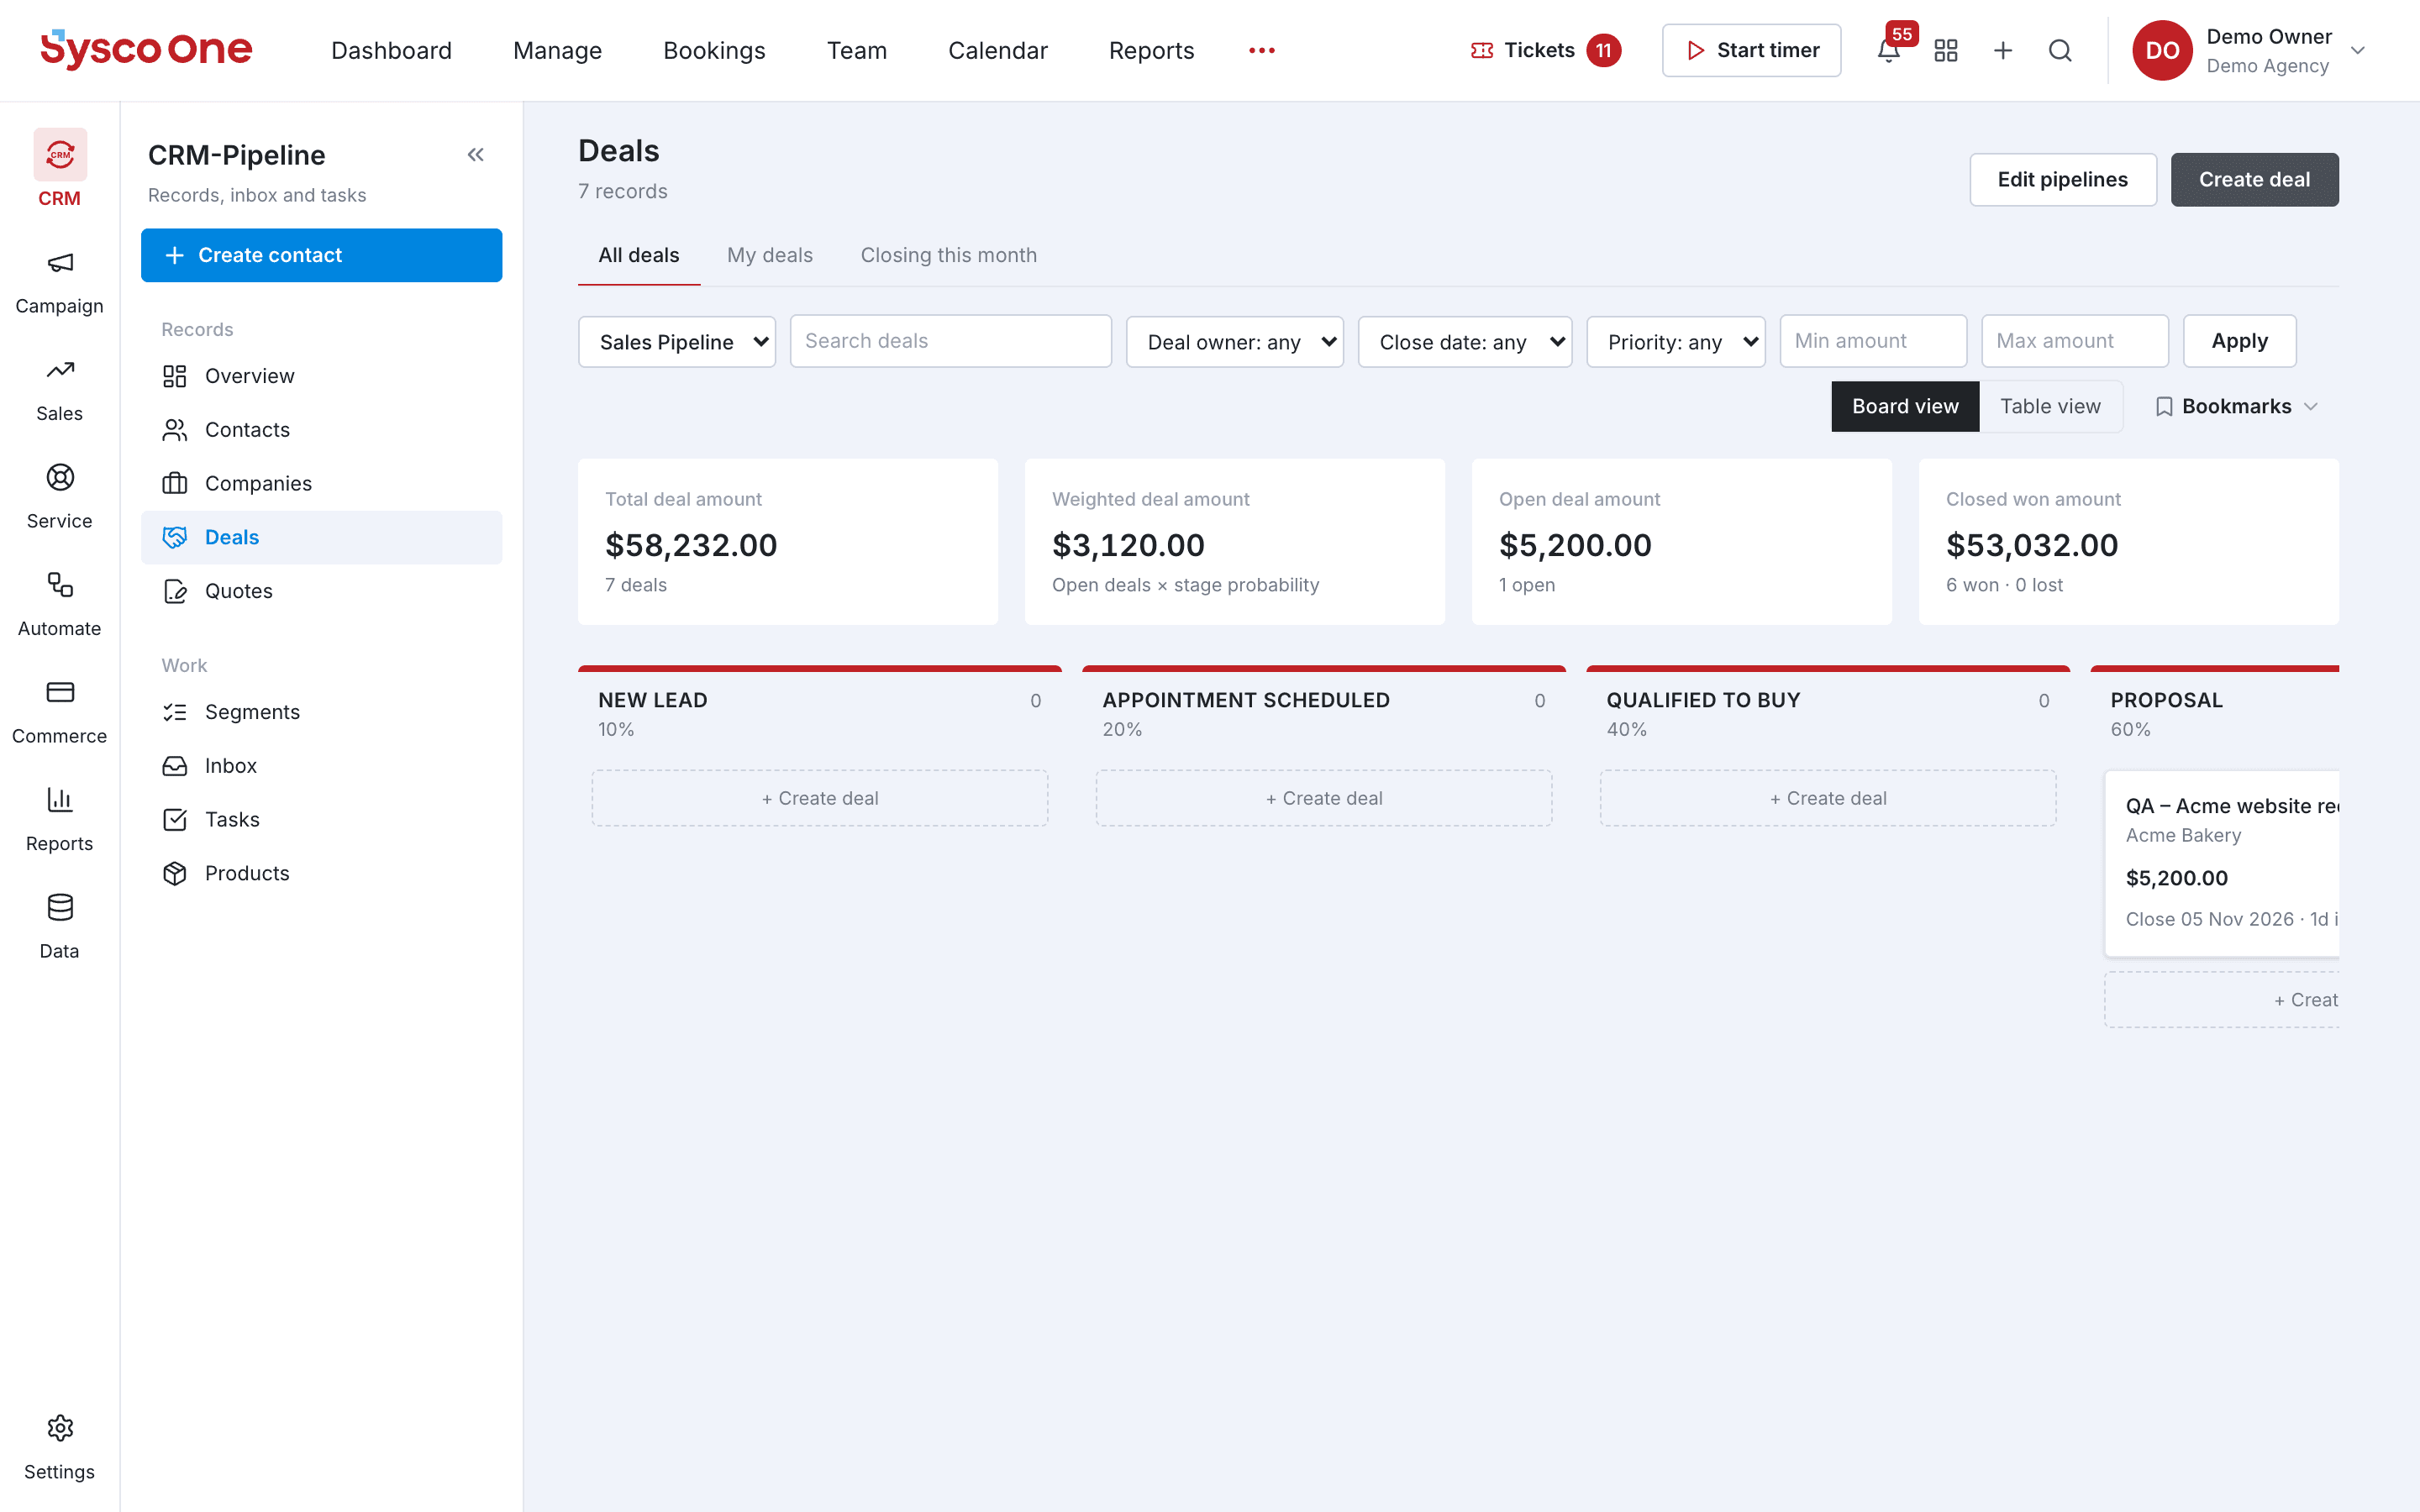Viewport: 2420px width, 1512px height.
Task: Click Edit pipelines
Action: tap(2063, 180)
